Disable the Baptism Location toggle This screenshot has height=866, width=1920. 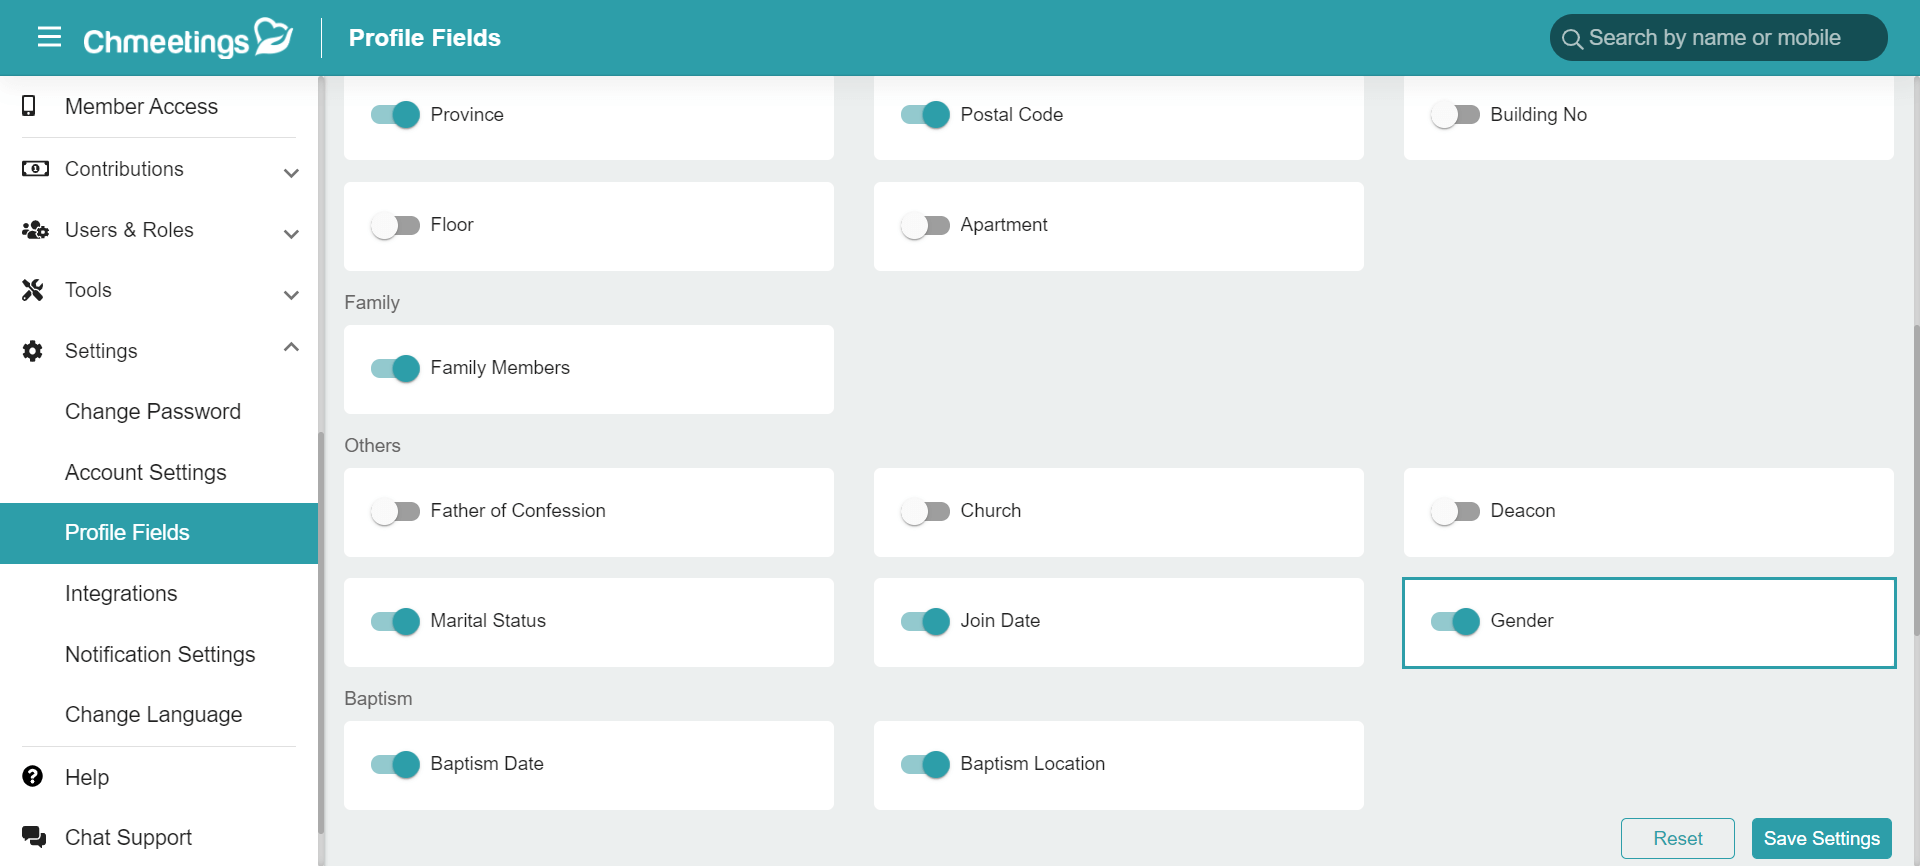925,764
